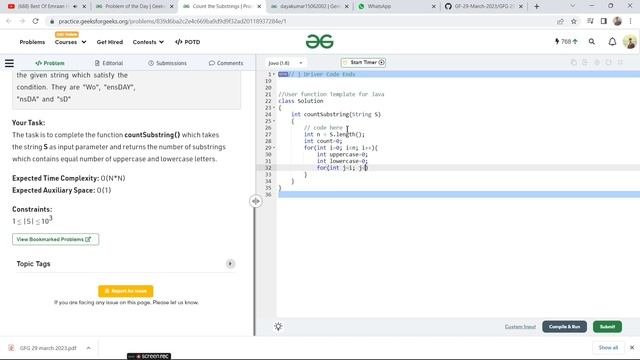Switch to the Editorial tab

point(109,63)
